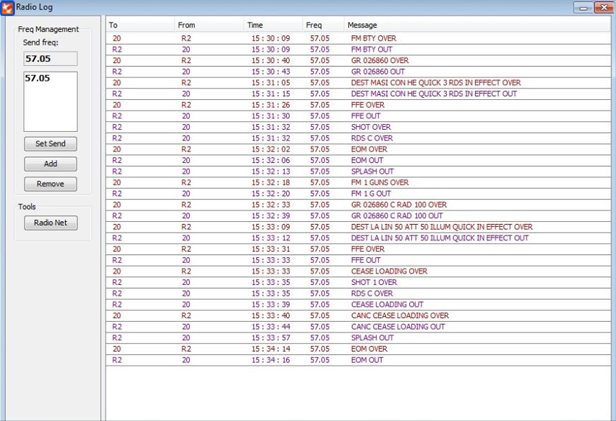
Task: Click the Send freq input field
Action: tap(50, 59)
